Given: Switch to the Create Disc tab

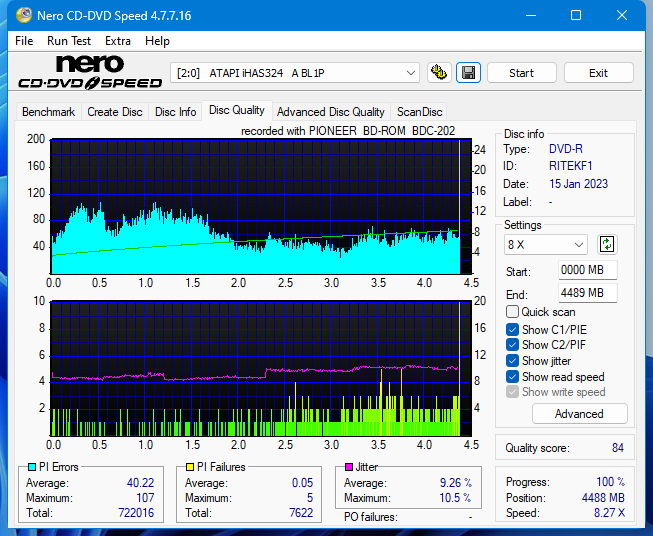Looking at the screenshot, I should [x=115, y=112].
